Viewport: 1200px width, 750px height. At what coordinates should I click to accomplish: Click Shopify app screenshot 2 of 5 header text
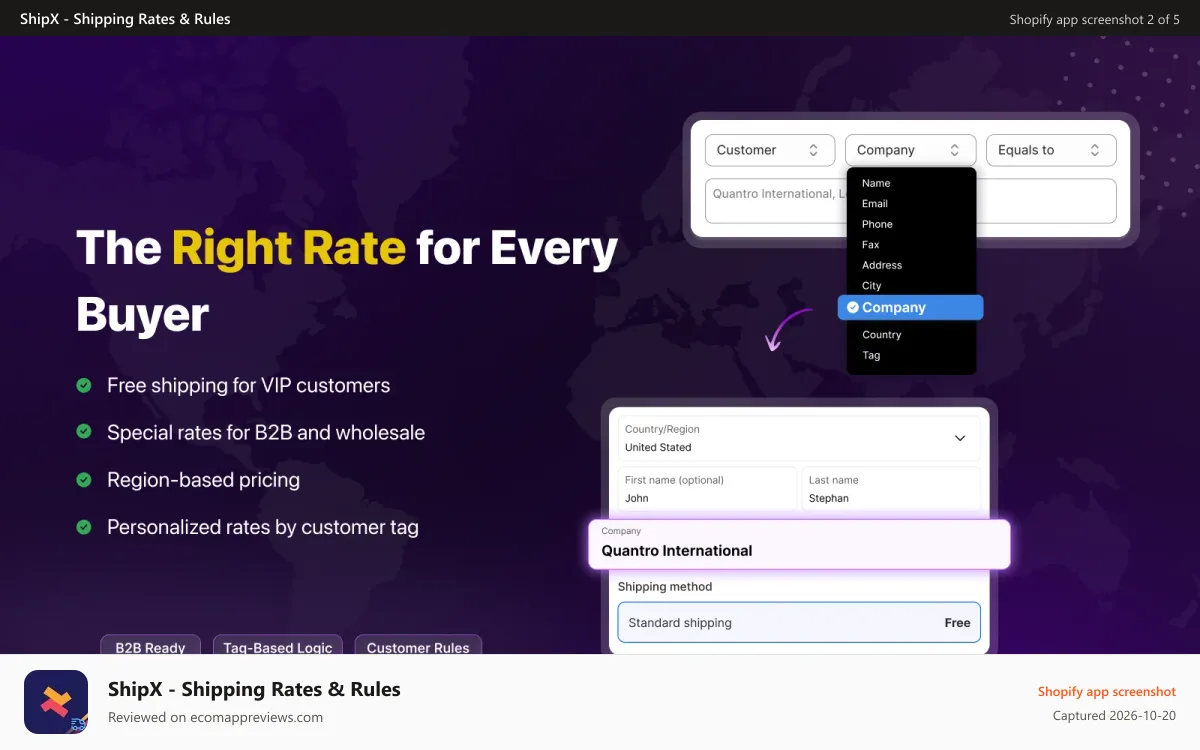click(x=1094, y=19)
